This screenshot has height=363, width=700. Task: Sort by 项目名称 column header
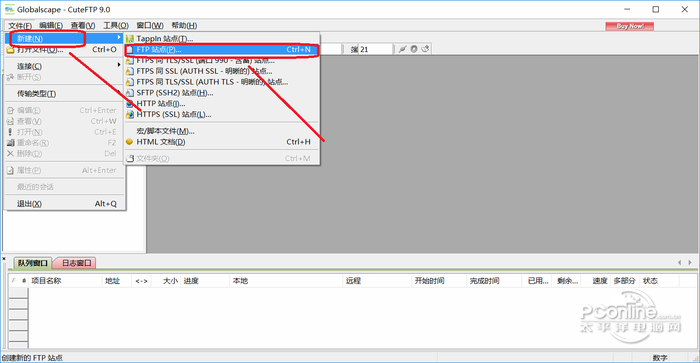tap(65, 281)
